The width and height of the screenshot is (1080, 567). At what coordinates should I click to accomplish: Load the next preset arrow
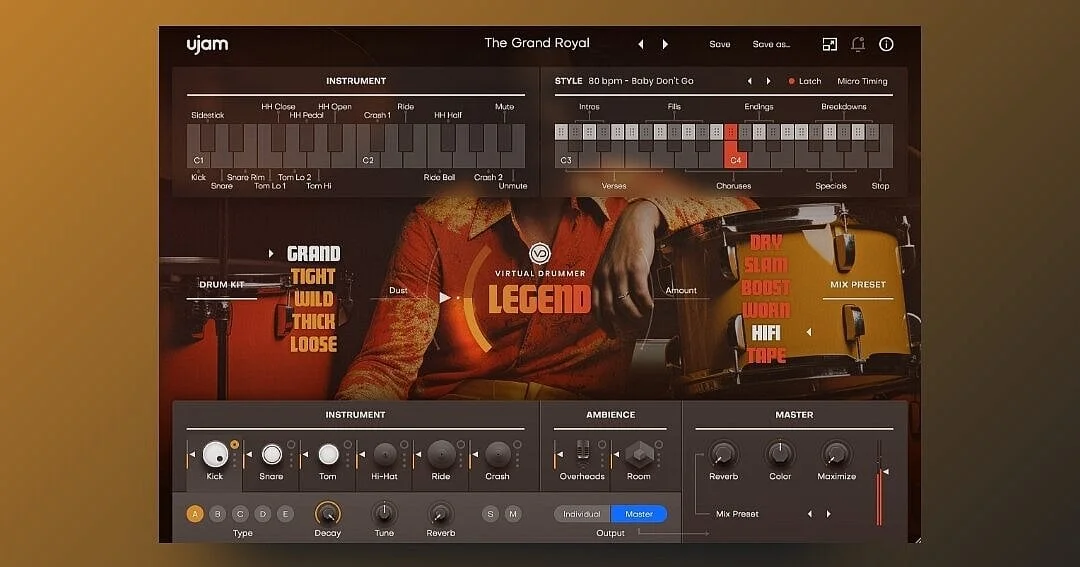(x=665, y=44)
